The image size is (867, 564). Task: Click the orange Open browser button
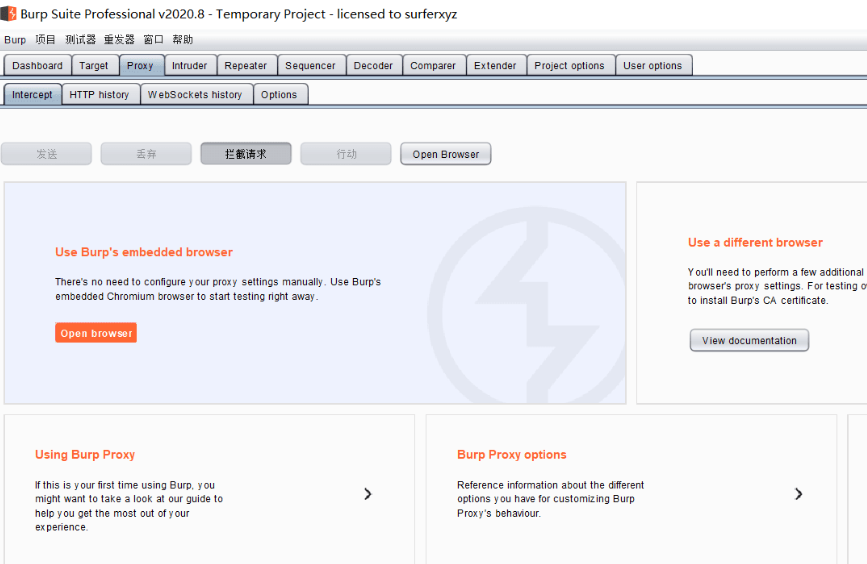pyautogui.click(x=96, y=333)
